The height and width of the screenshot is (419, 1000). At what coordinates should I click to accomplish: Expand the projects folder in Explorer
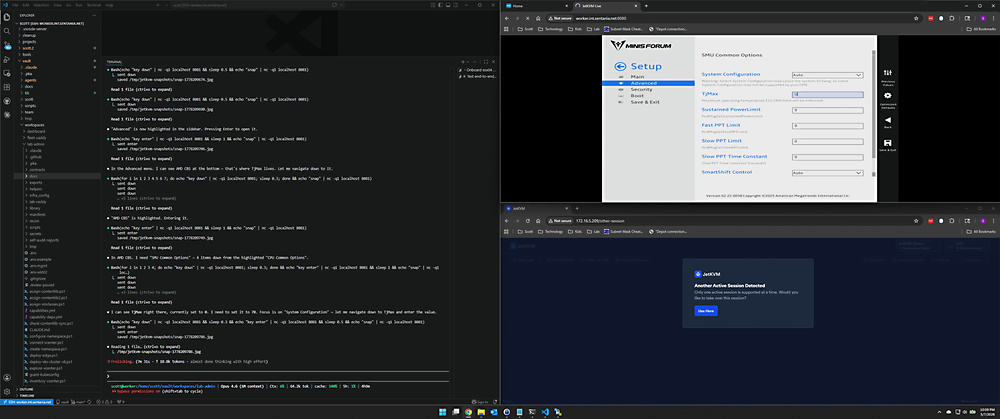tap(30, 41)
